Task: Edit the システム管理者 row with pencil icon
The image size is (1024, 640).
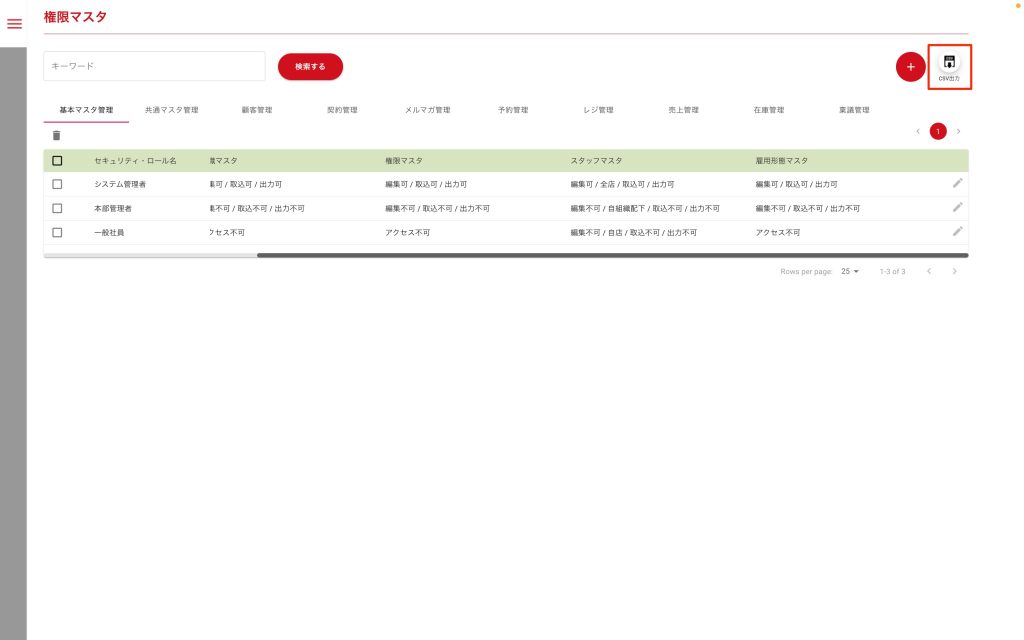Action: tap(957, 183)
